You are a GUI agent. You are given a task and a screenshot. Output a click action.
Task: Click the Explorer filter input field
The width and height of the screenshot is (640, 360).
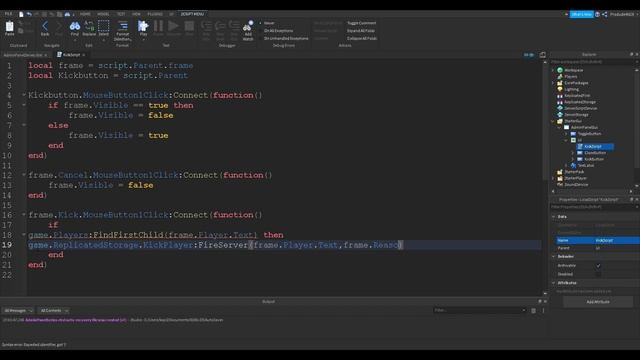[x=593, y=62]
